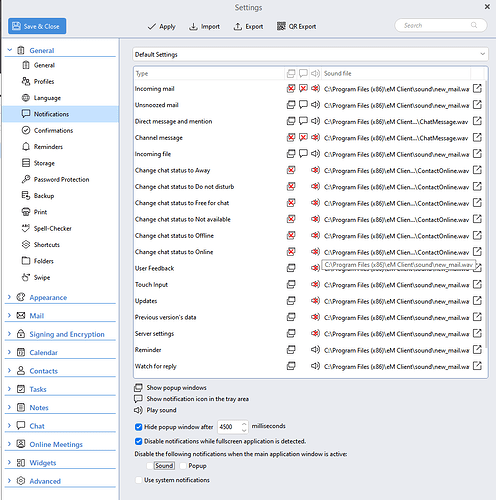Toggle popup for Change chat status to Online
Image resolution: width=496 pixels, height=500 pixels.
point(291,252)
